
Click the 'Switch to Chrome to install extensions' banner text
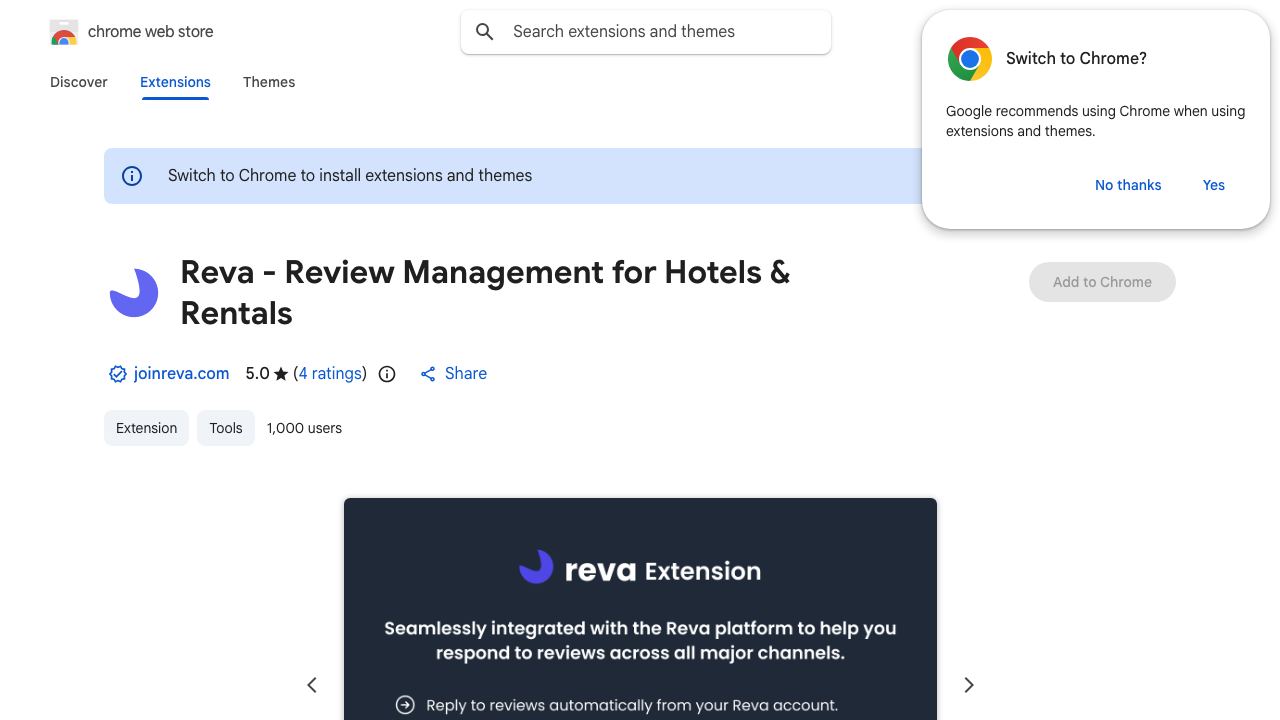coord(350,176)
